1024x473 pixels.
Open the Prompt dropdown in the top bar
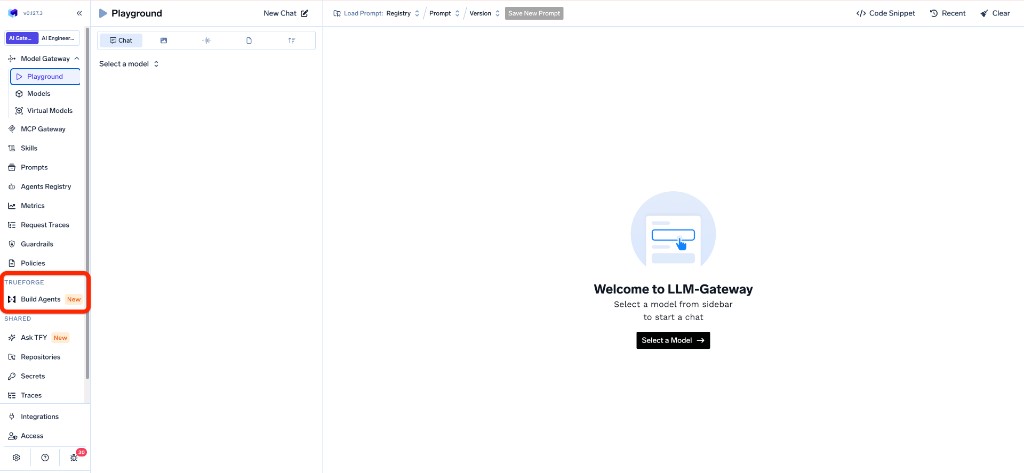[x=445, y=13]
